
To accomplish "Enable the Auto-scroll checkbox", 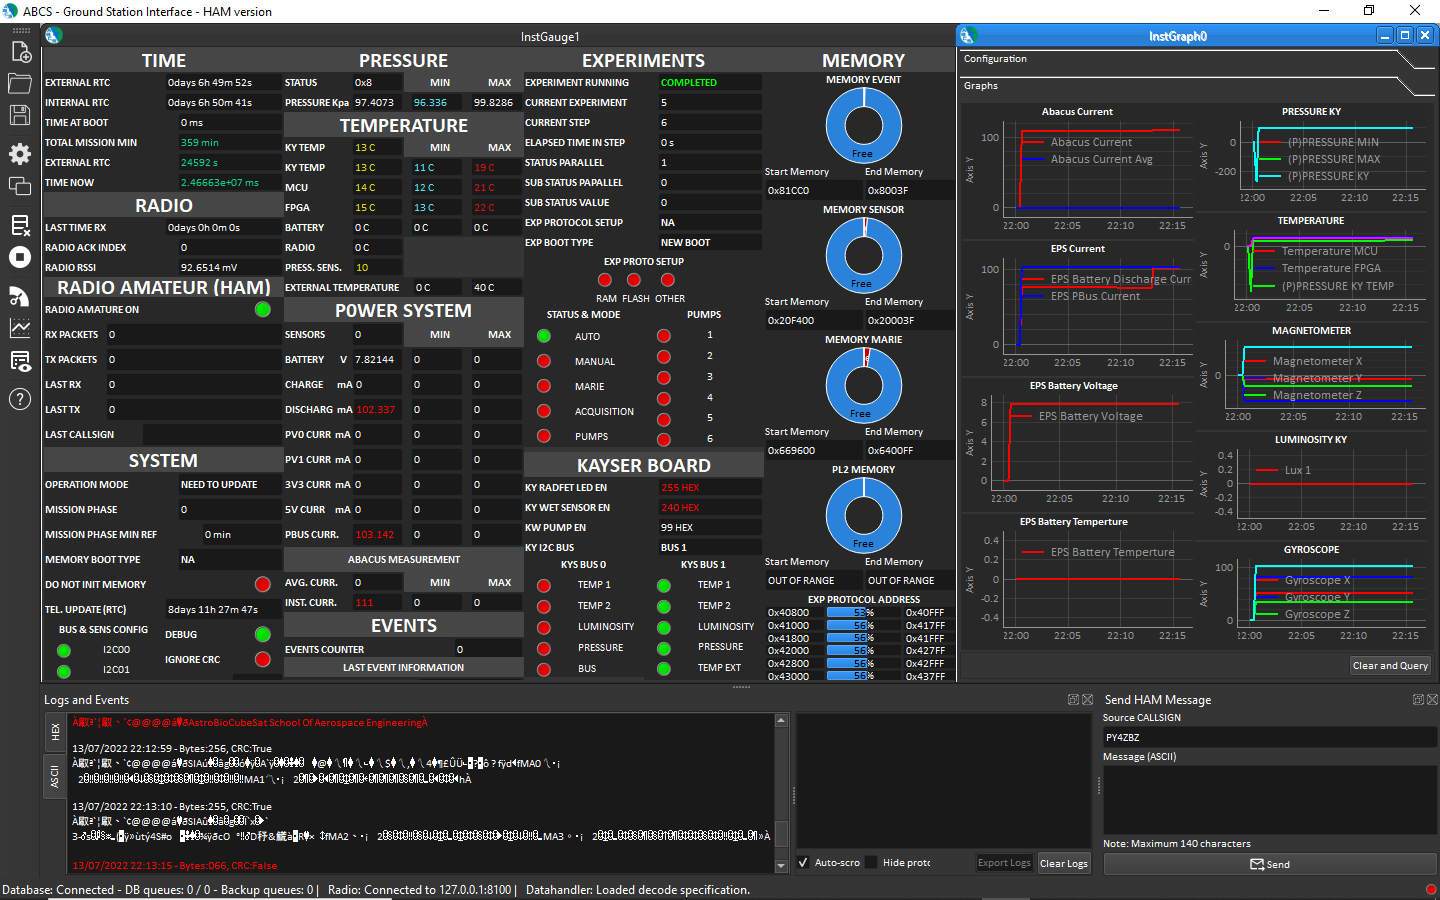I will pyautogui.click(x=803, y=863).
